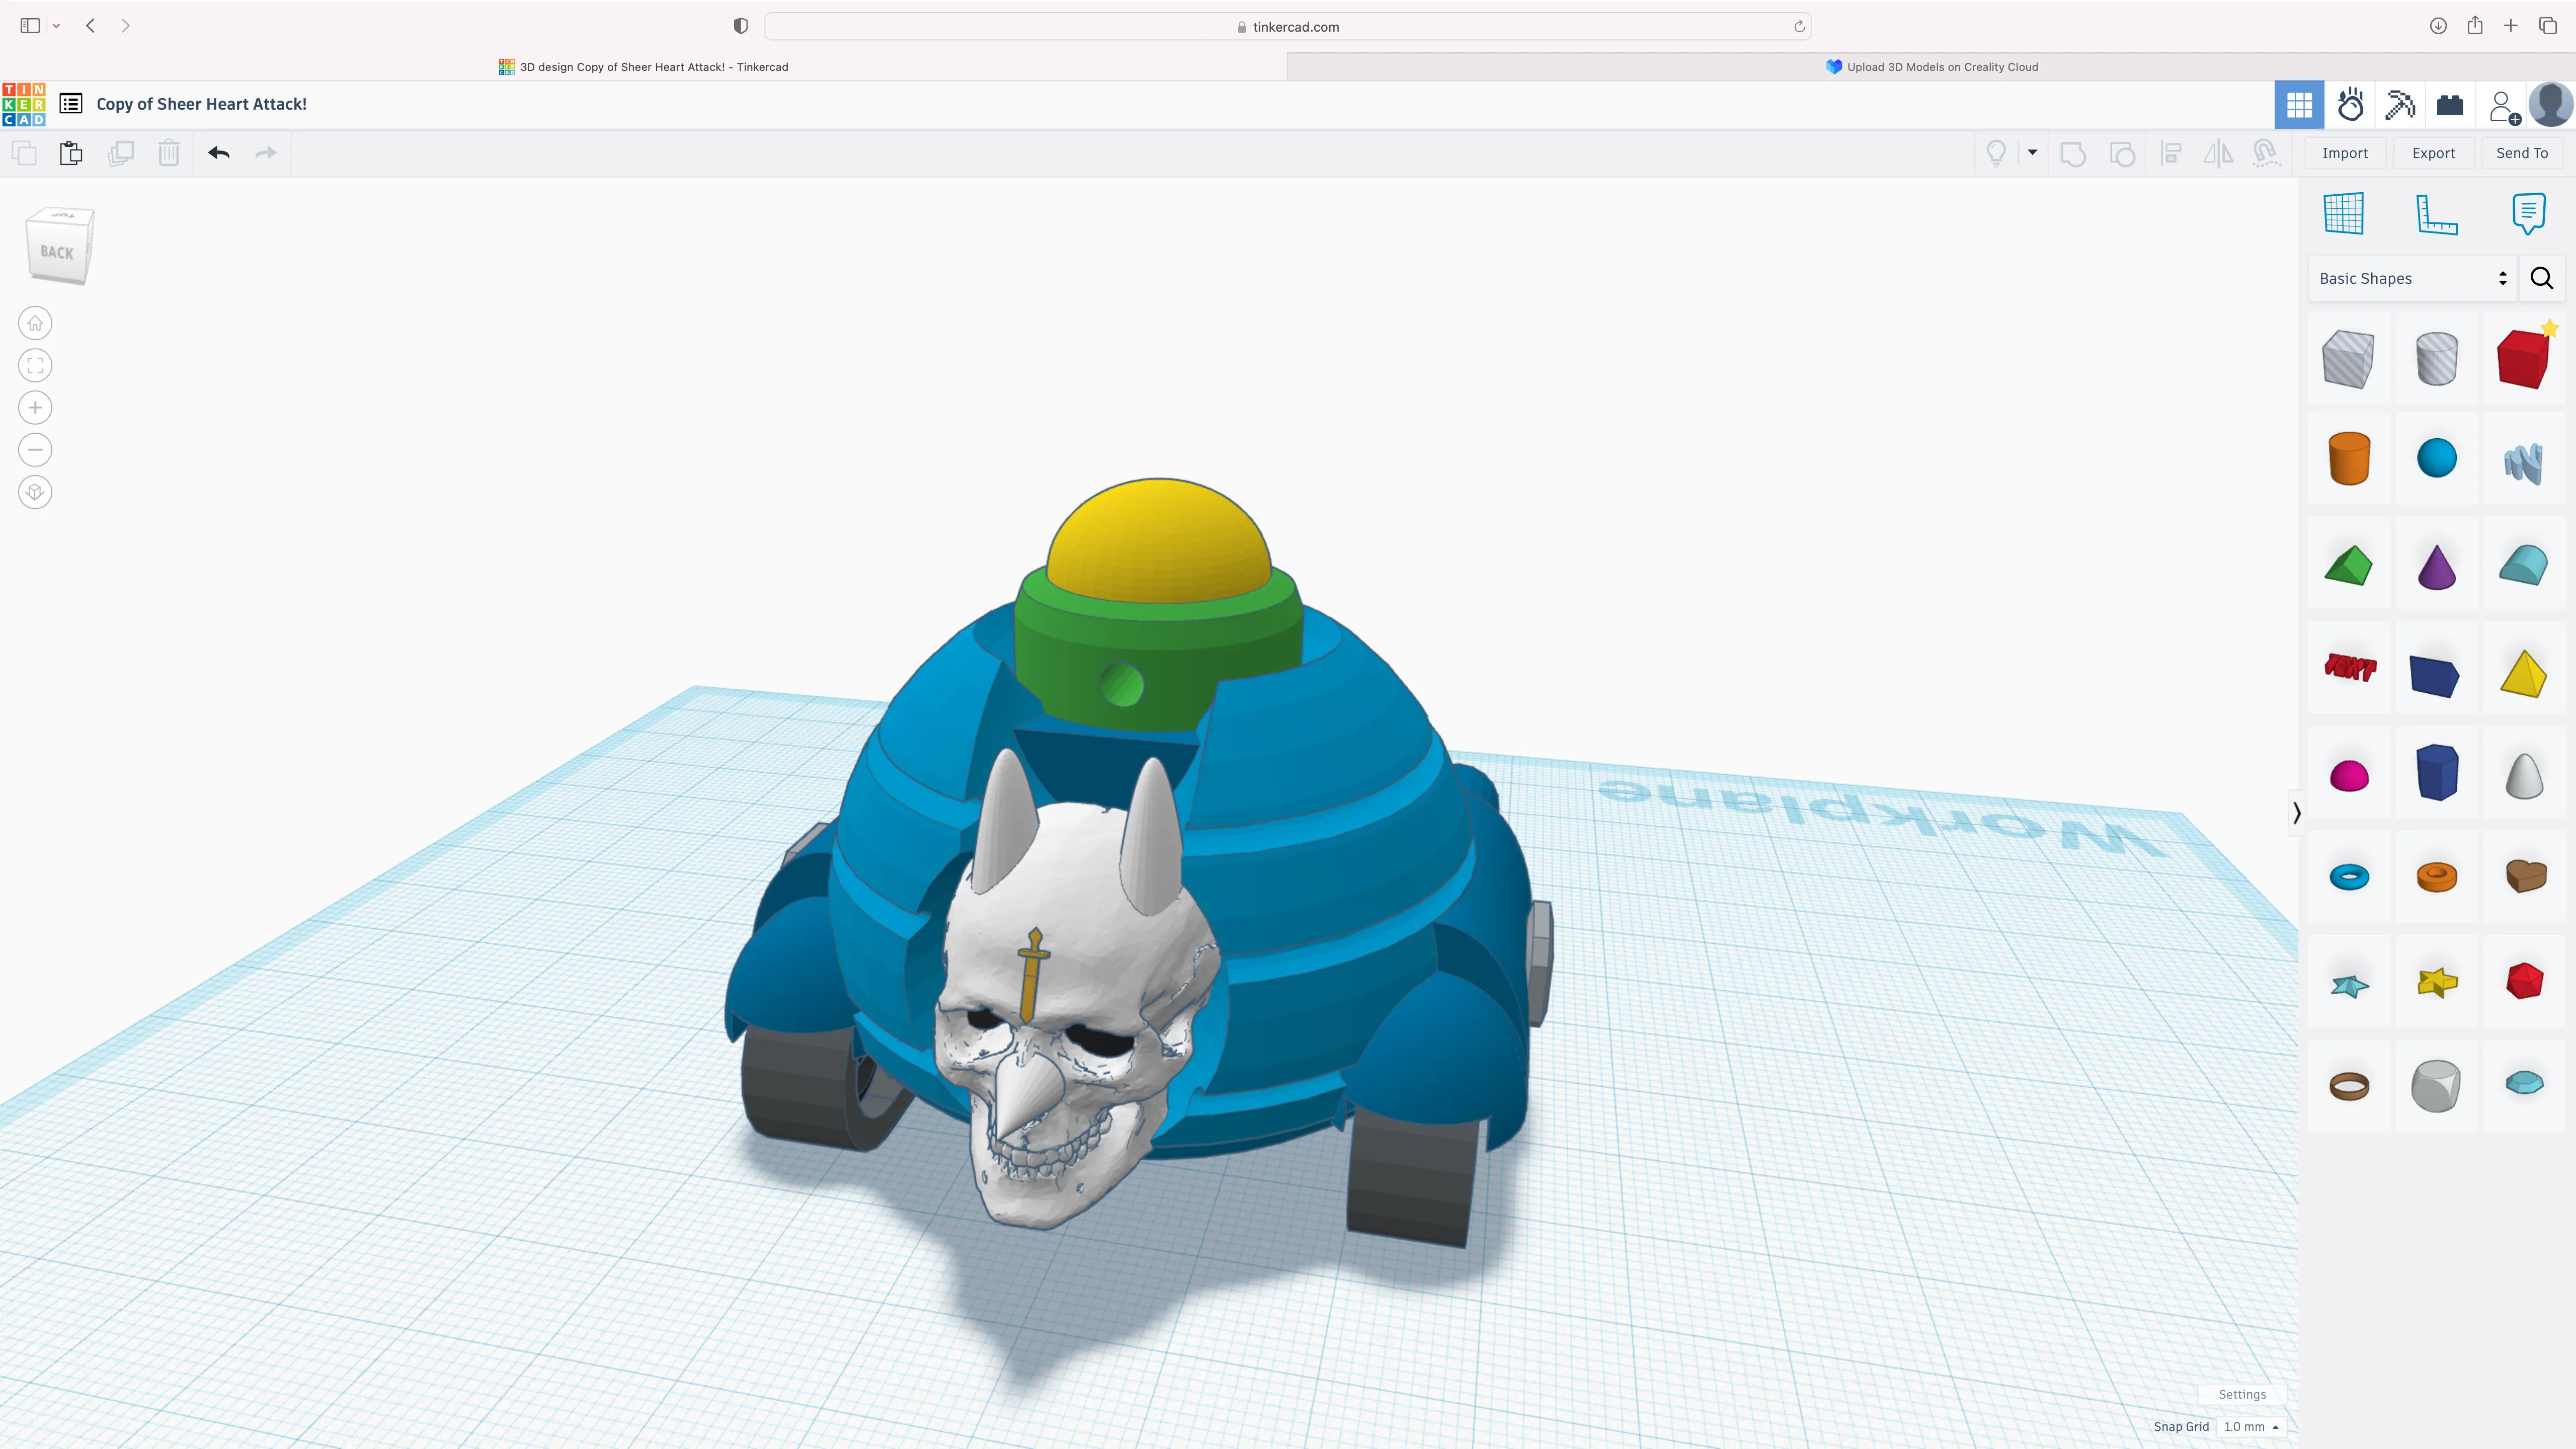Select the red Text shape

(x=2349, y=667)
